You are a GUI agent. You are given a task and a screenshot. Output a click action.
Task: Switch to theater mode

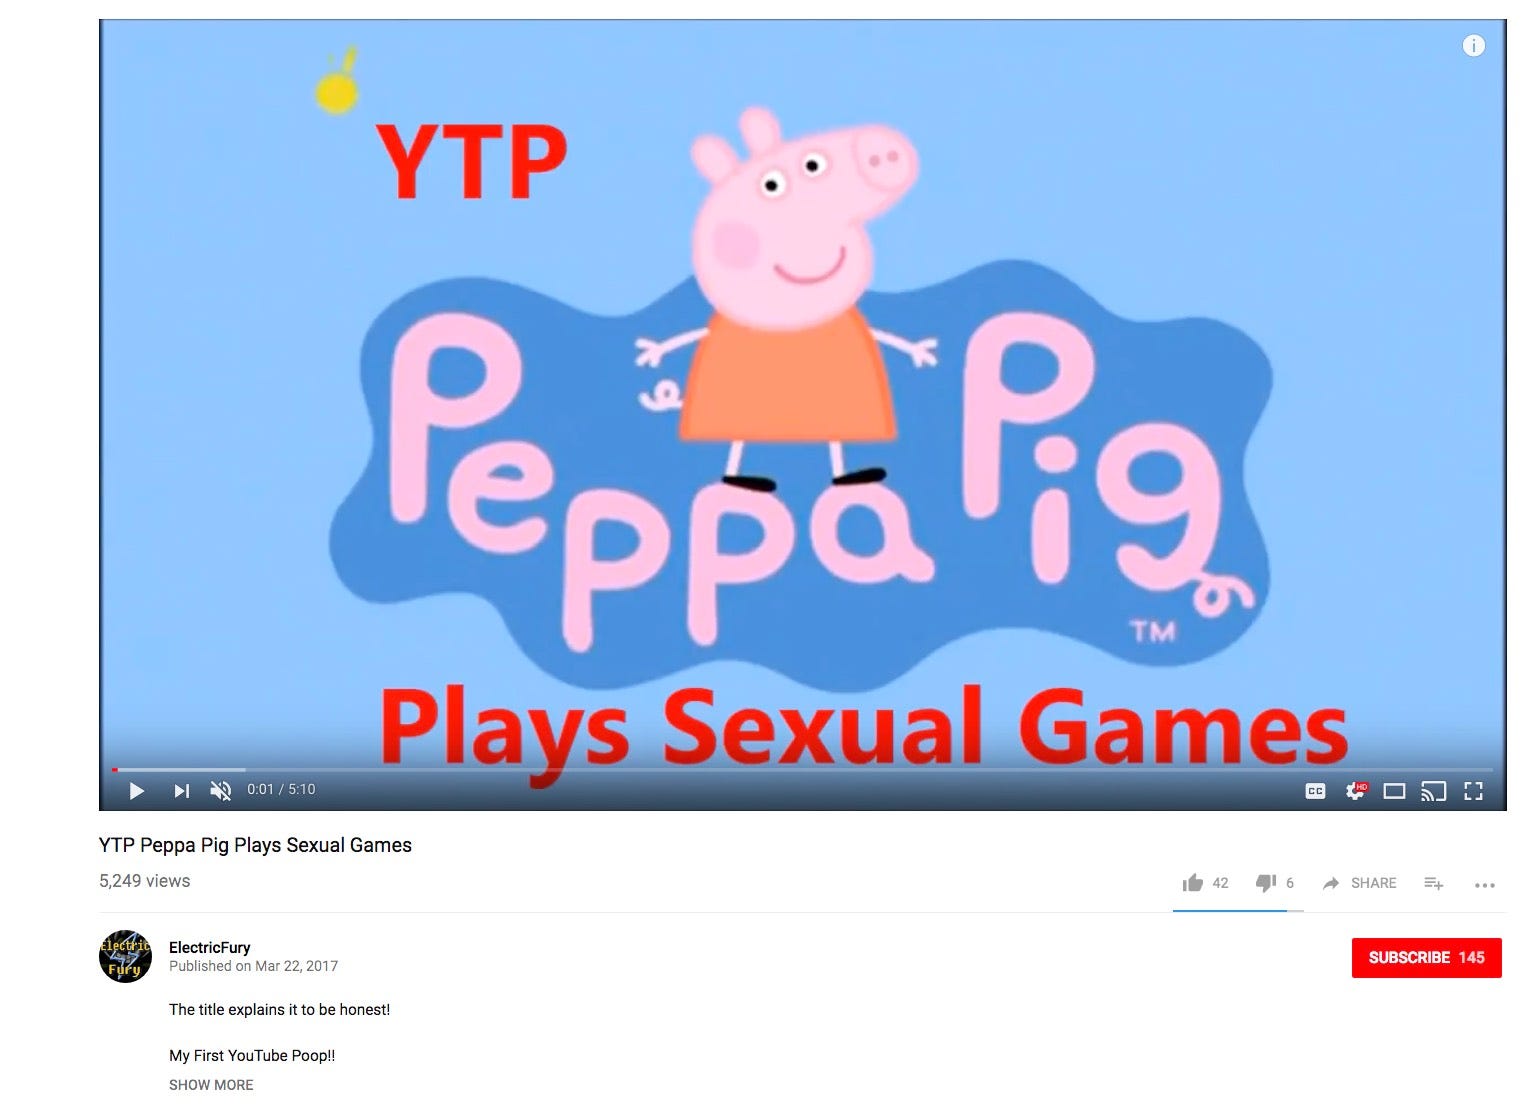click(1394, 791)
